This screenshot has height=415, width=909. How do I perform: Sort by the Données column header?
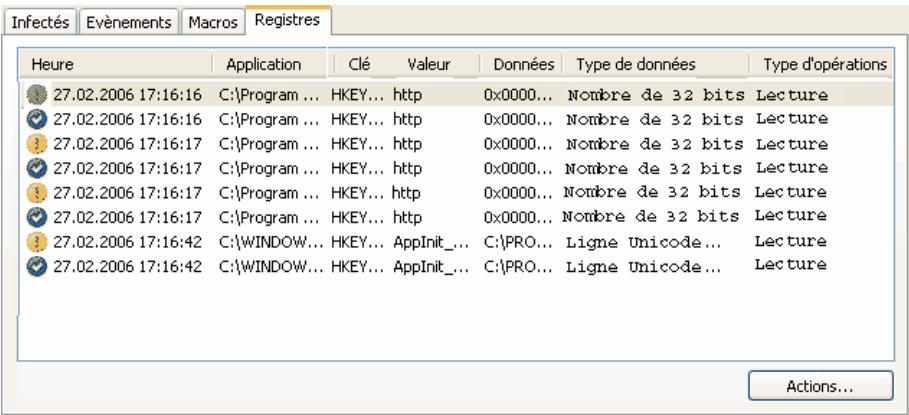pyautogui.click(x=523, y=64)
